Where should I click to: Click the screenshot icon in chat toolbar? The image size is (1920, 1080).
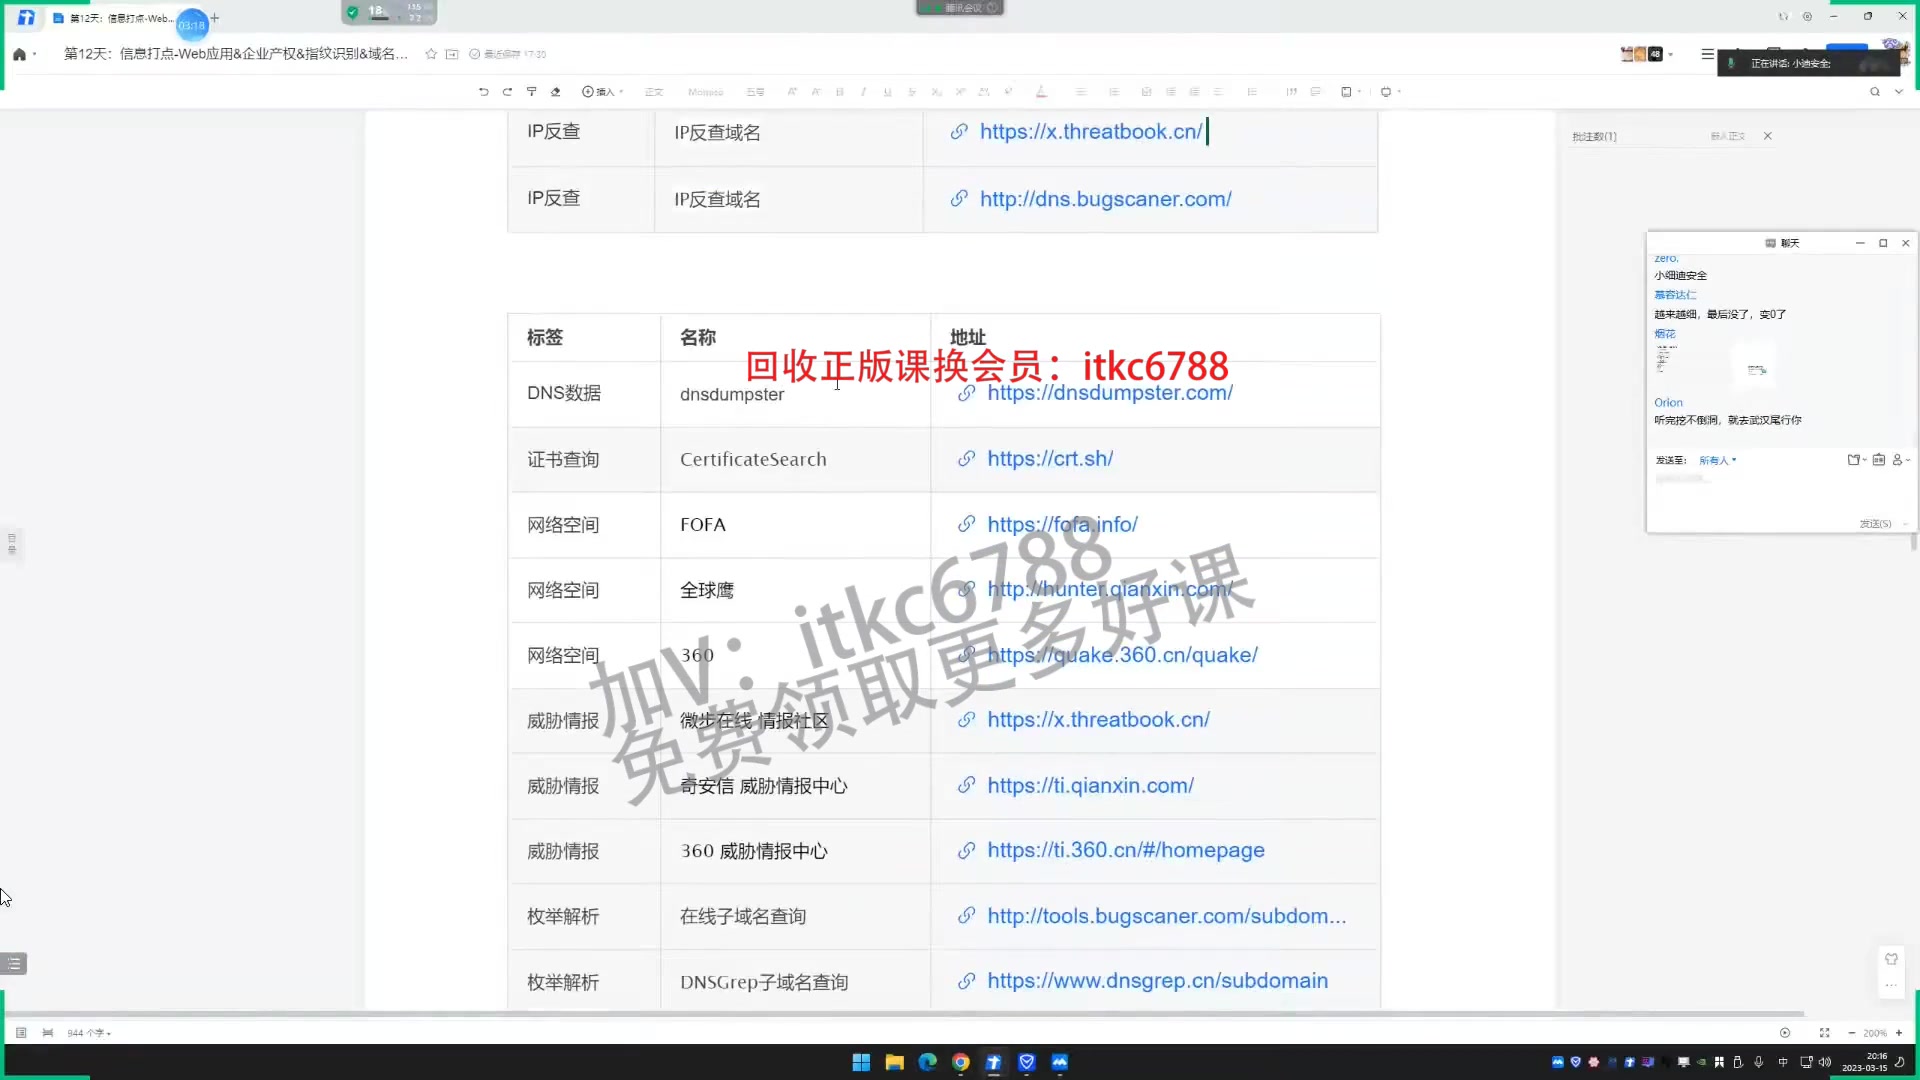[1854, 460]
